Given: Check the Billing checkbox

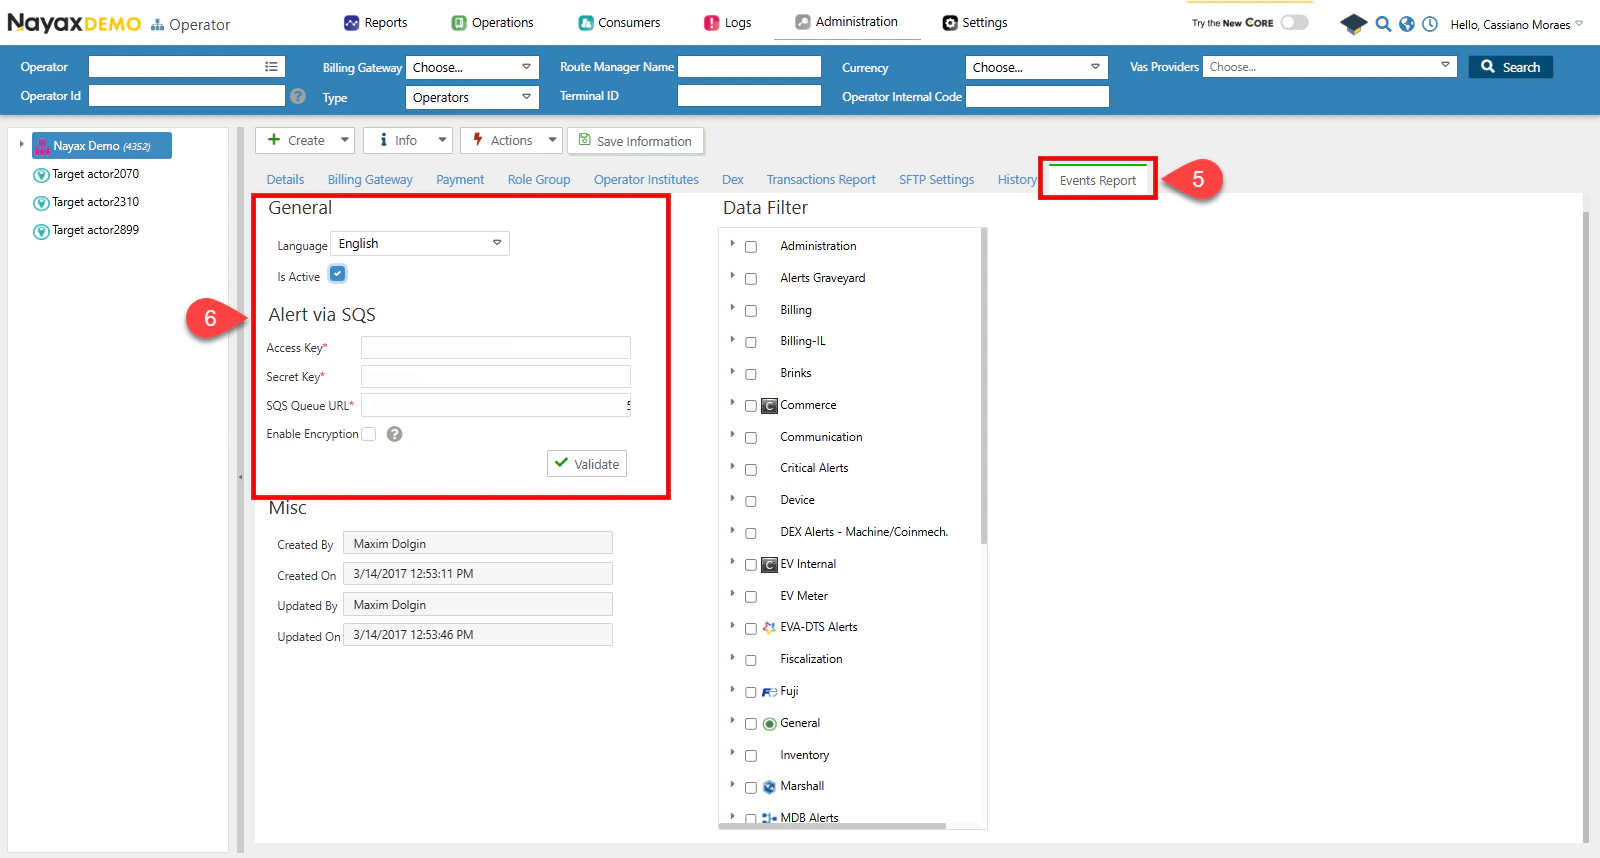Looking at the screenshot, I should [751, 311].
